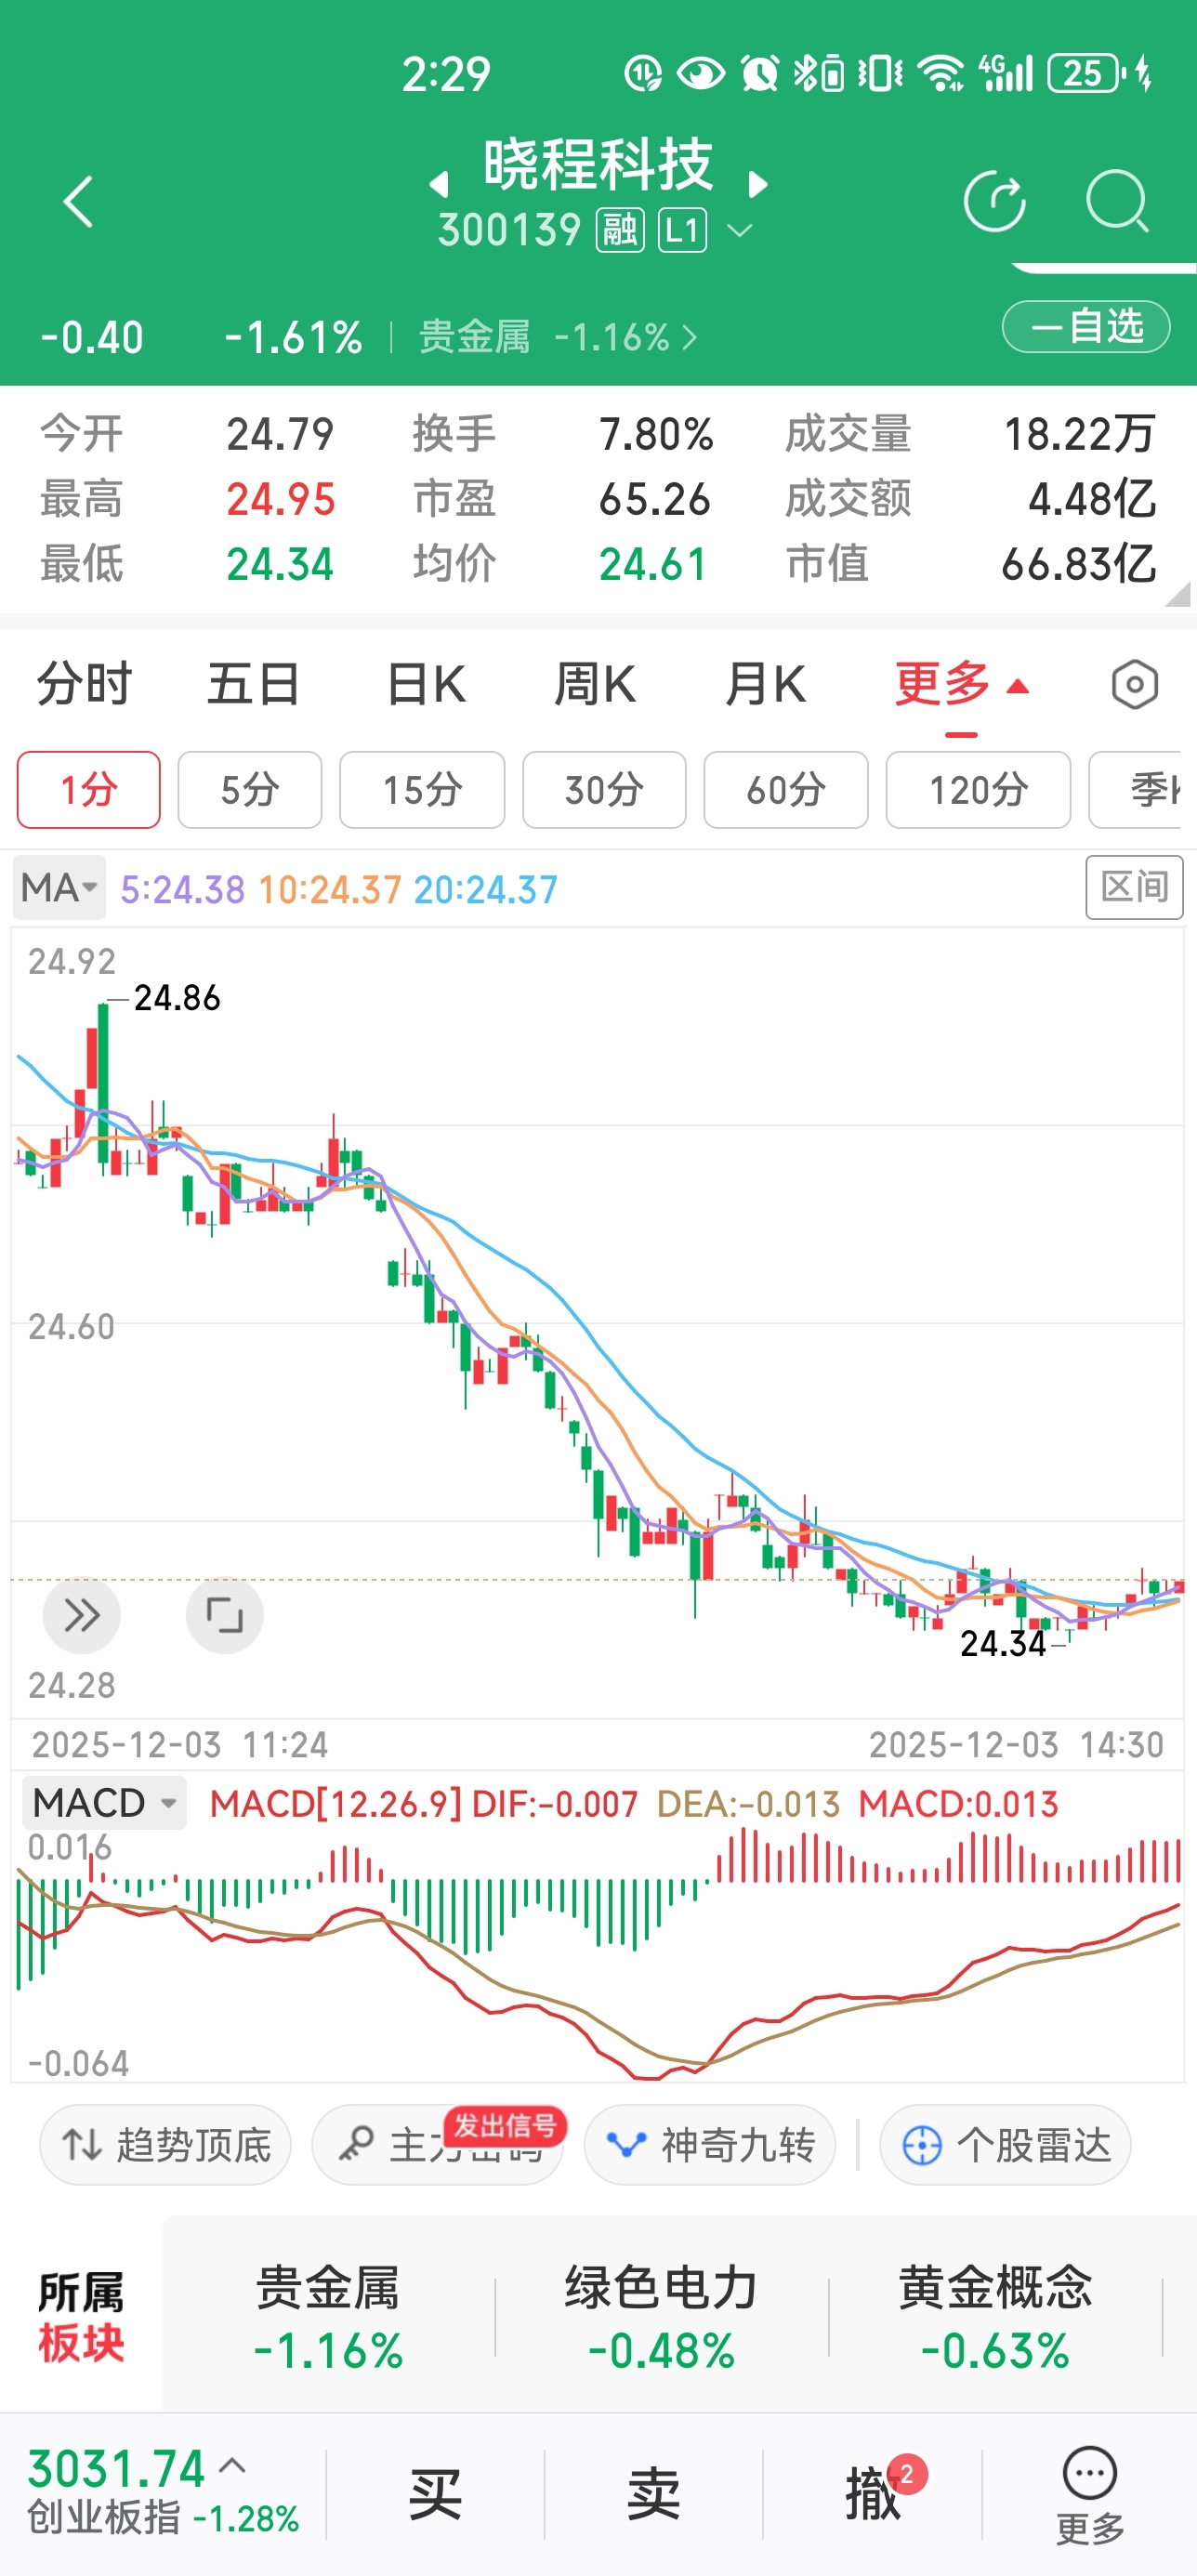Tap the 24.34 low marker on chart
The height and width of the screenshot is (2576, 1197).
click(x=1002, y=1643)
